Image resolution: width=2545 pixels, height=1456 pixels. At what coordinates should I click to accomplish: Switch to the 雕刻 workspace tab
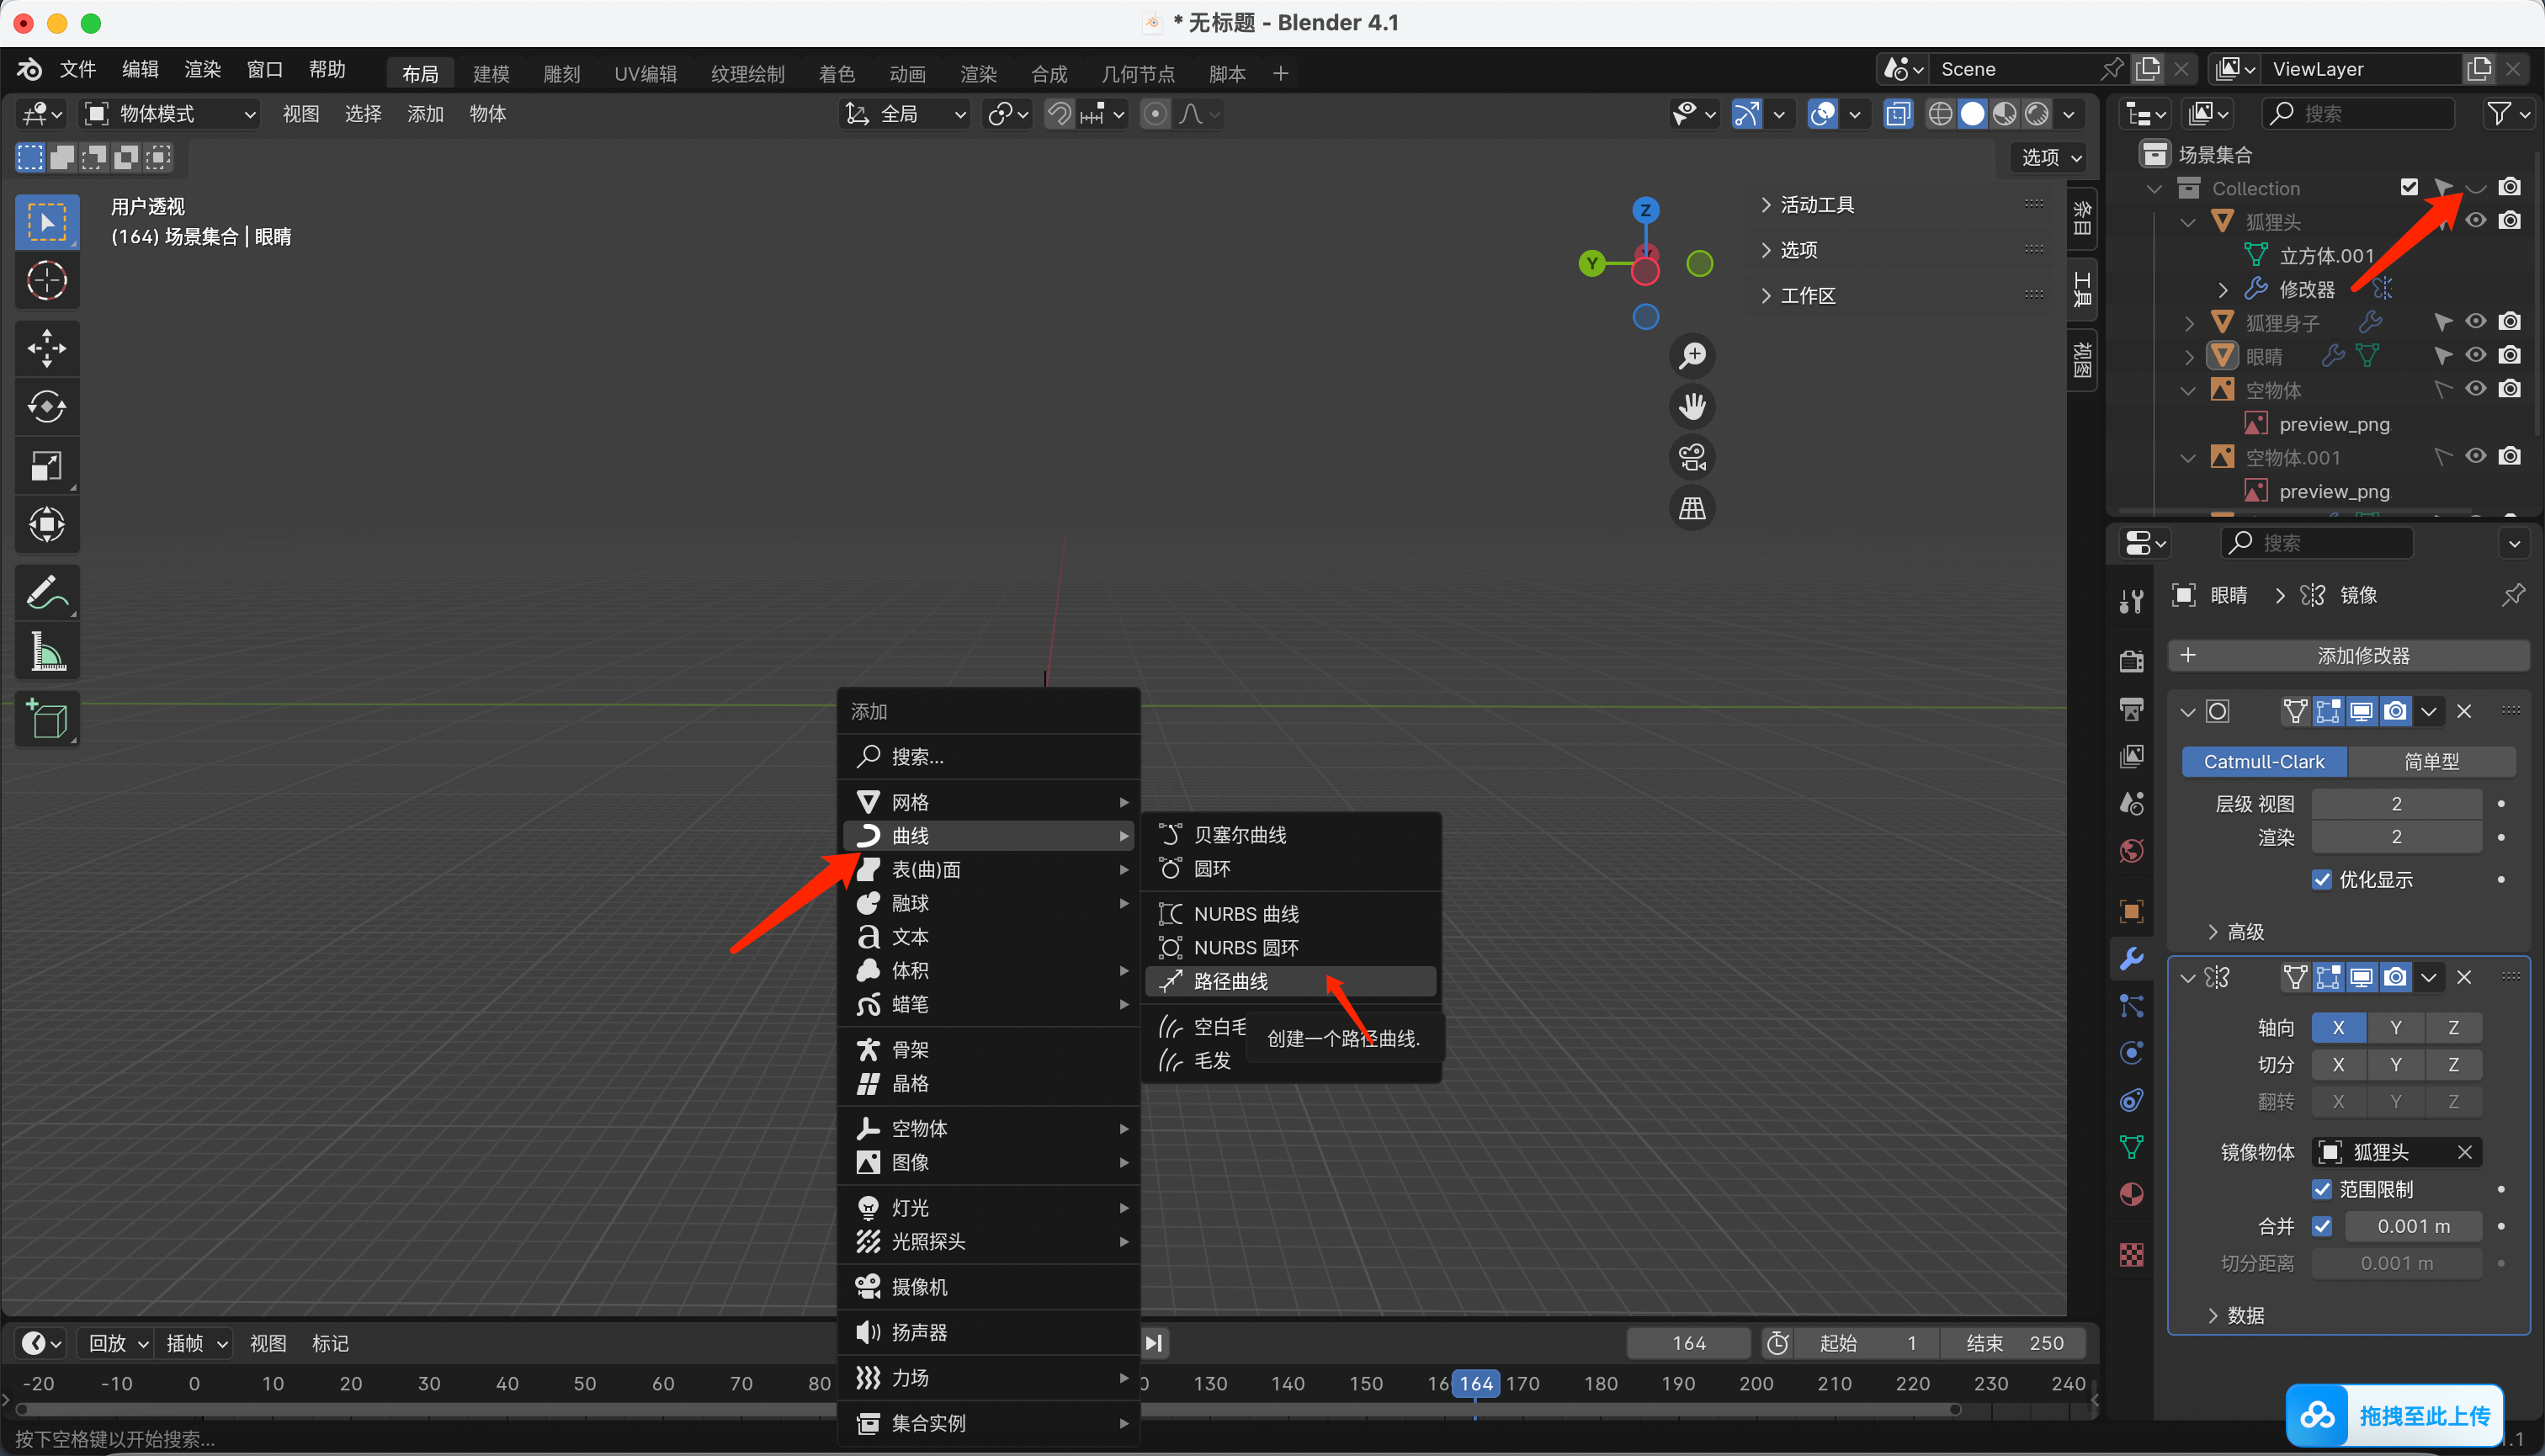point(561,74)
